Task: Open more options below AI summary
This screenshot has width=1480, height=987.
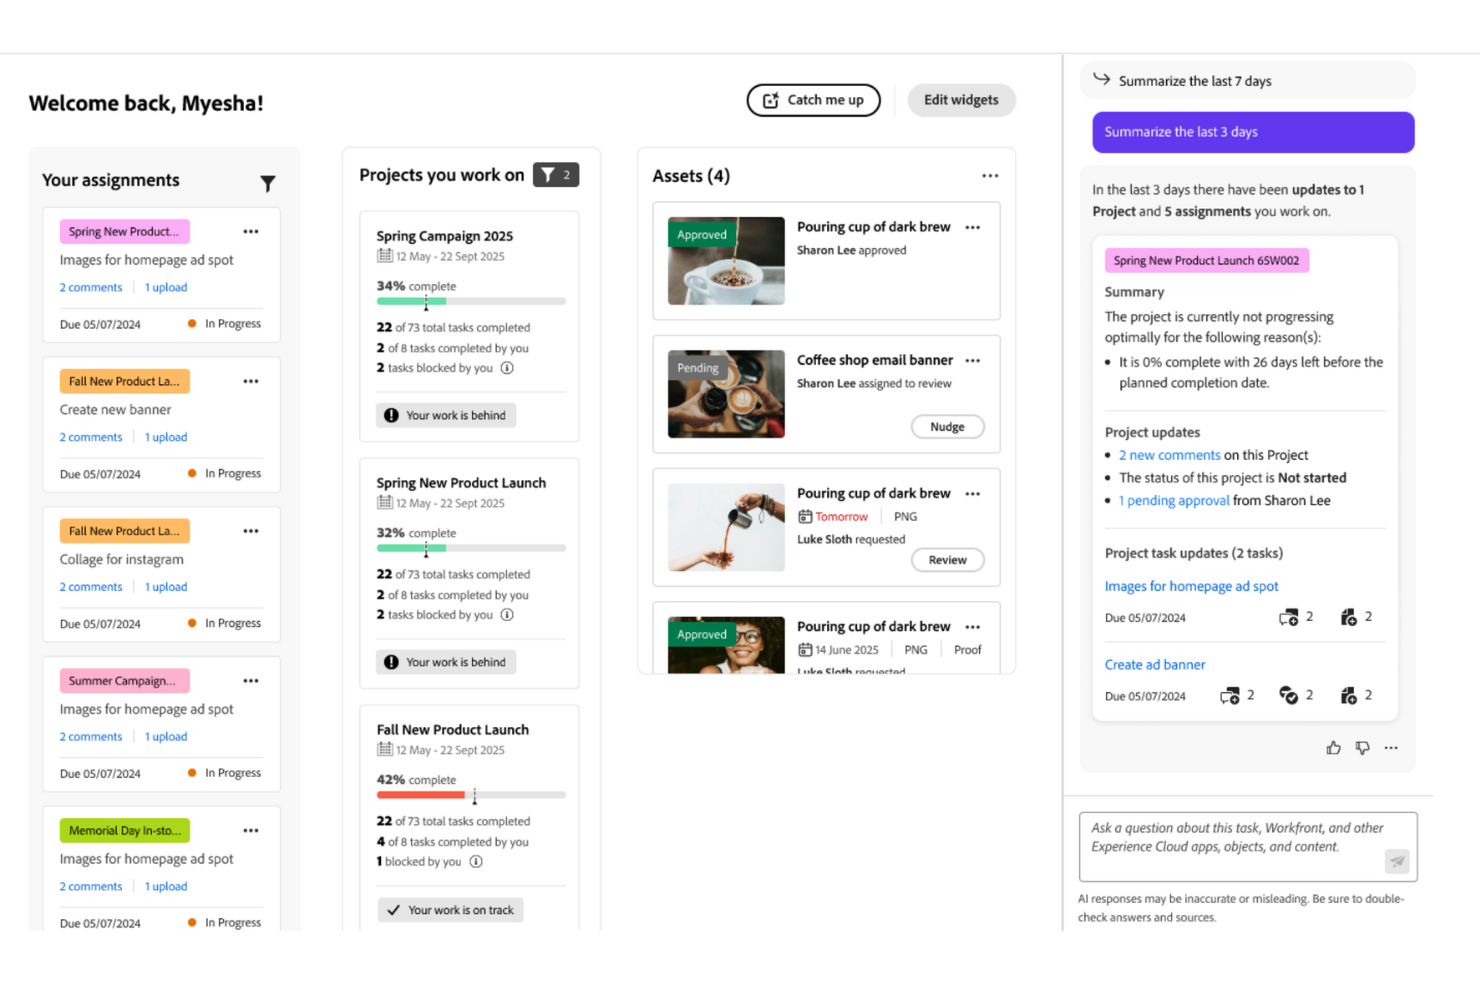Action: [x=1391, y=748]
